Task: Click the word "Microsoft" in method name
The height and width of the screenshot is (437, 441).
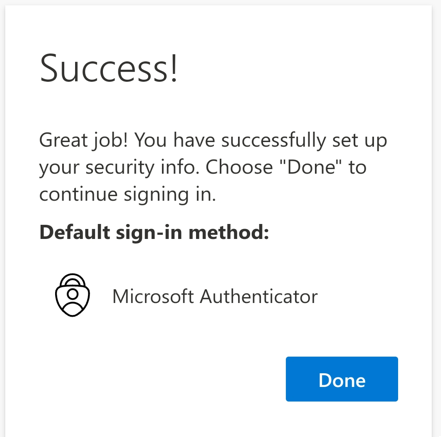Action: tap(153, 296)
